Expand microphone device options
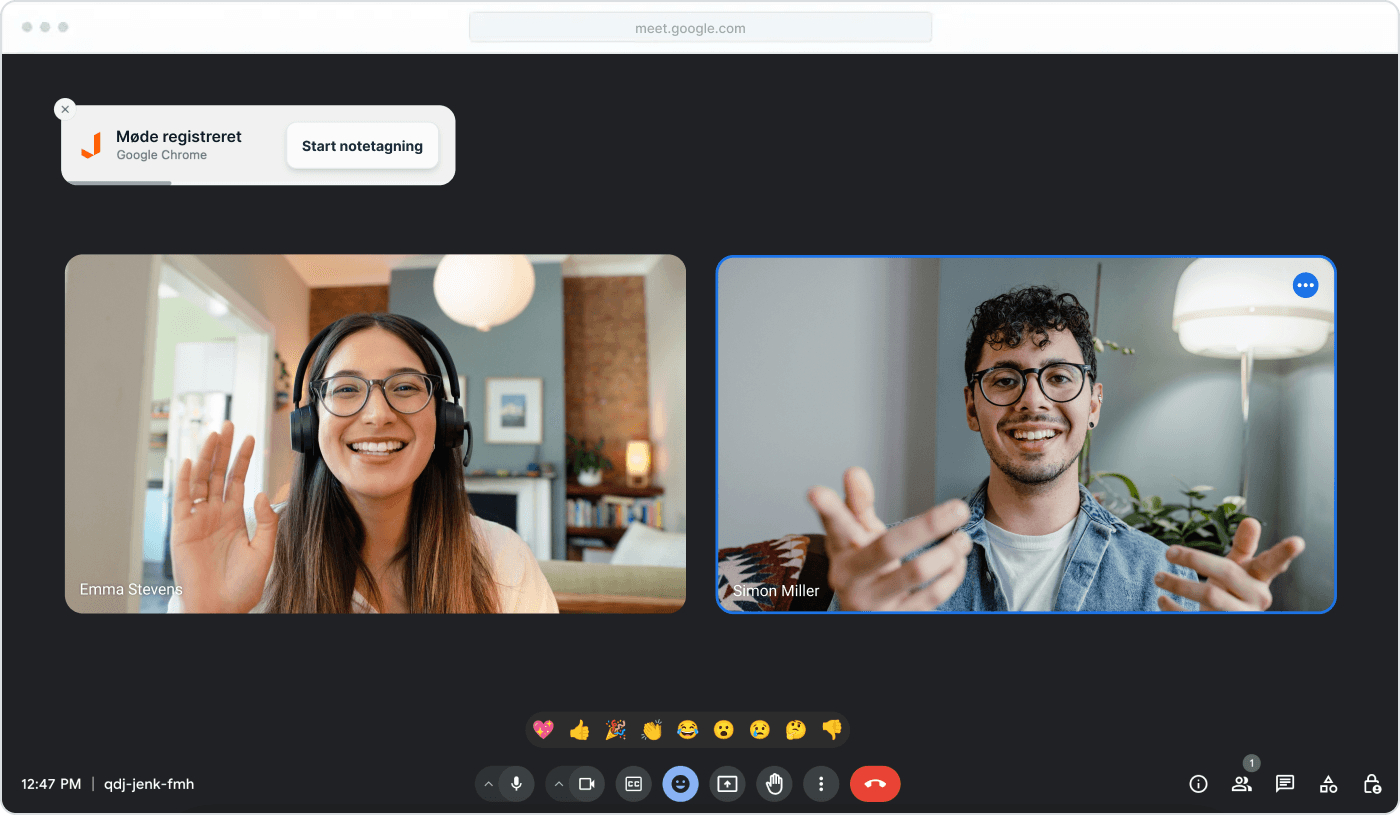Image resolution: width=1400 pixels, height=815 pixels. [x=489, y=784]
